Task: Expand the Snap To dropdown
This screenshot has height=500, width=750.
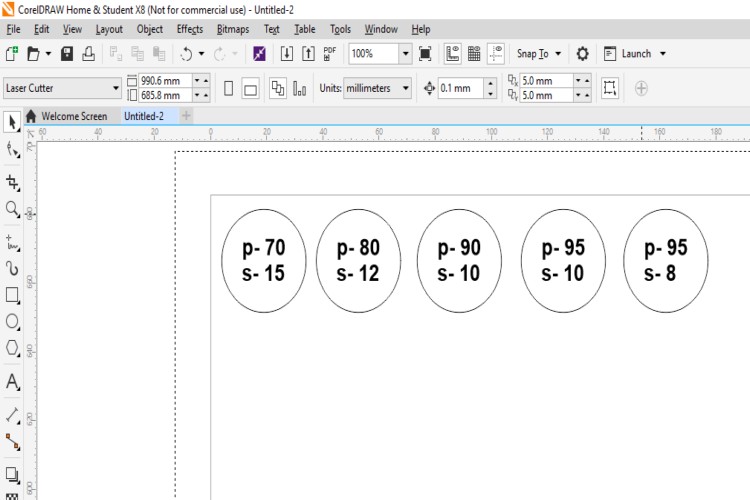Action: point(558,54)
